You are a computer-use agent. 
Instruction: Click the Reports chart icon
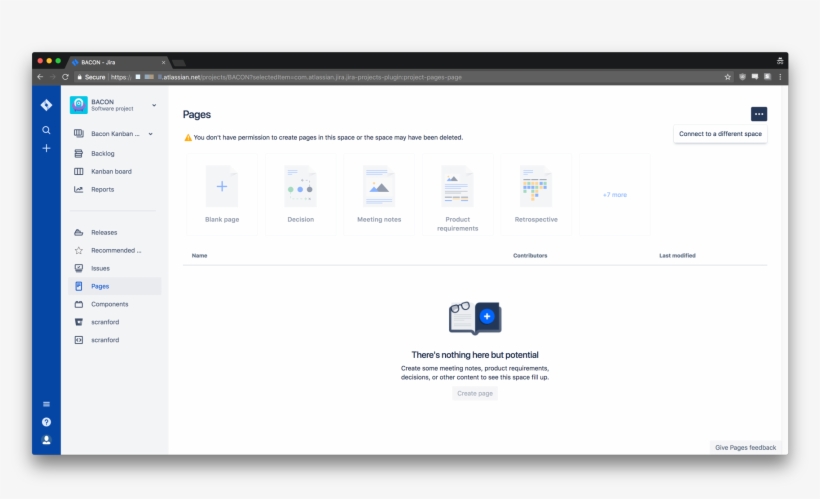click(x=78, y=189)
